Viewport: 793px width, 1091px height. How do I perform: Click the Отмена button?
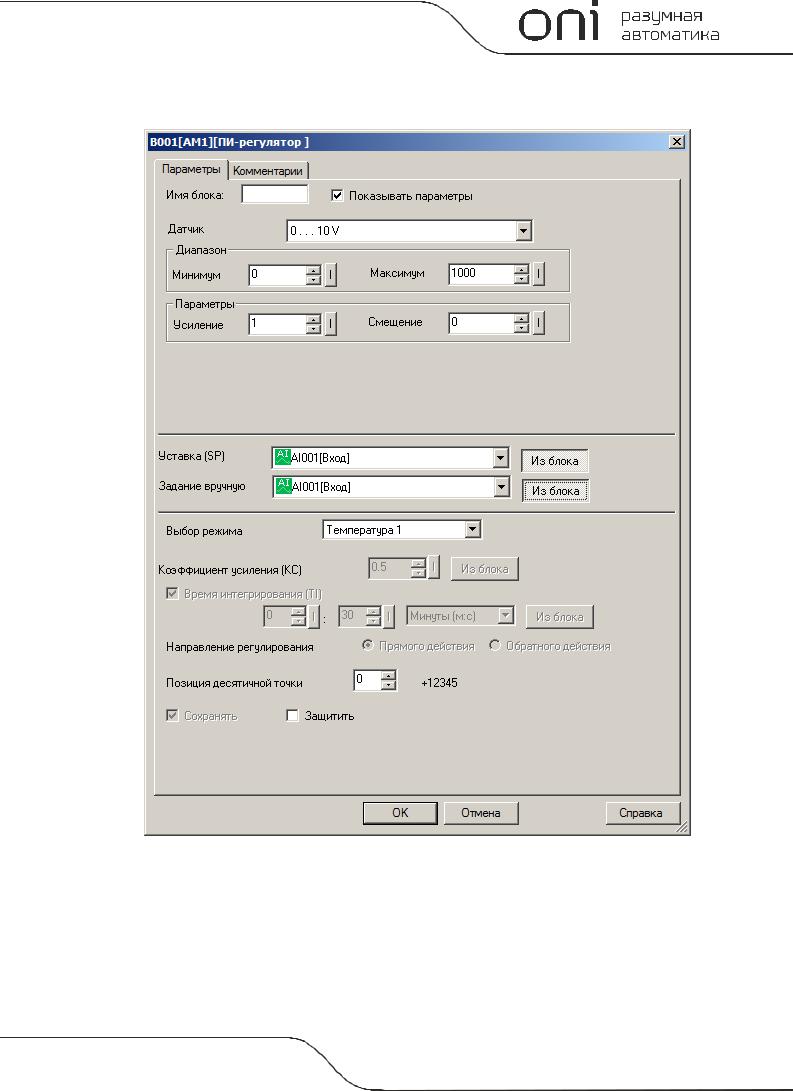point(481,813)
